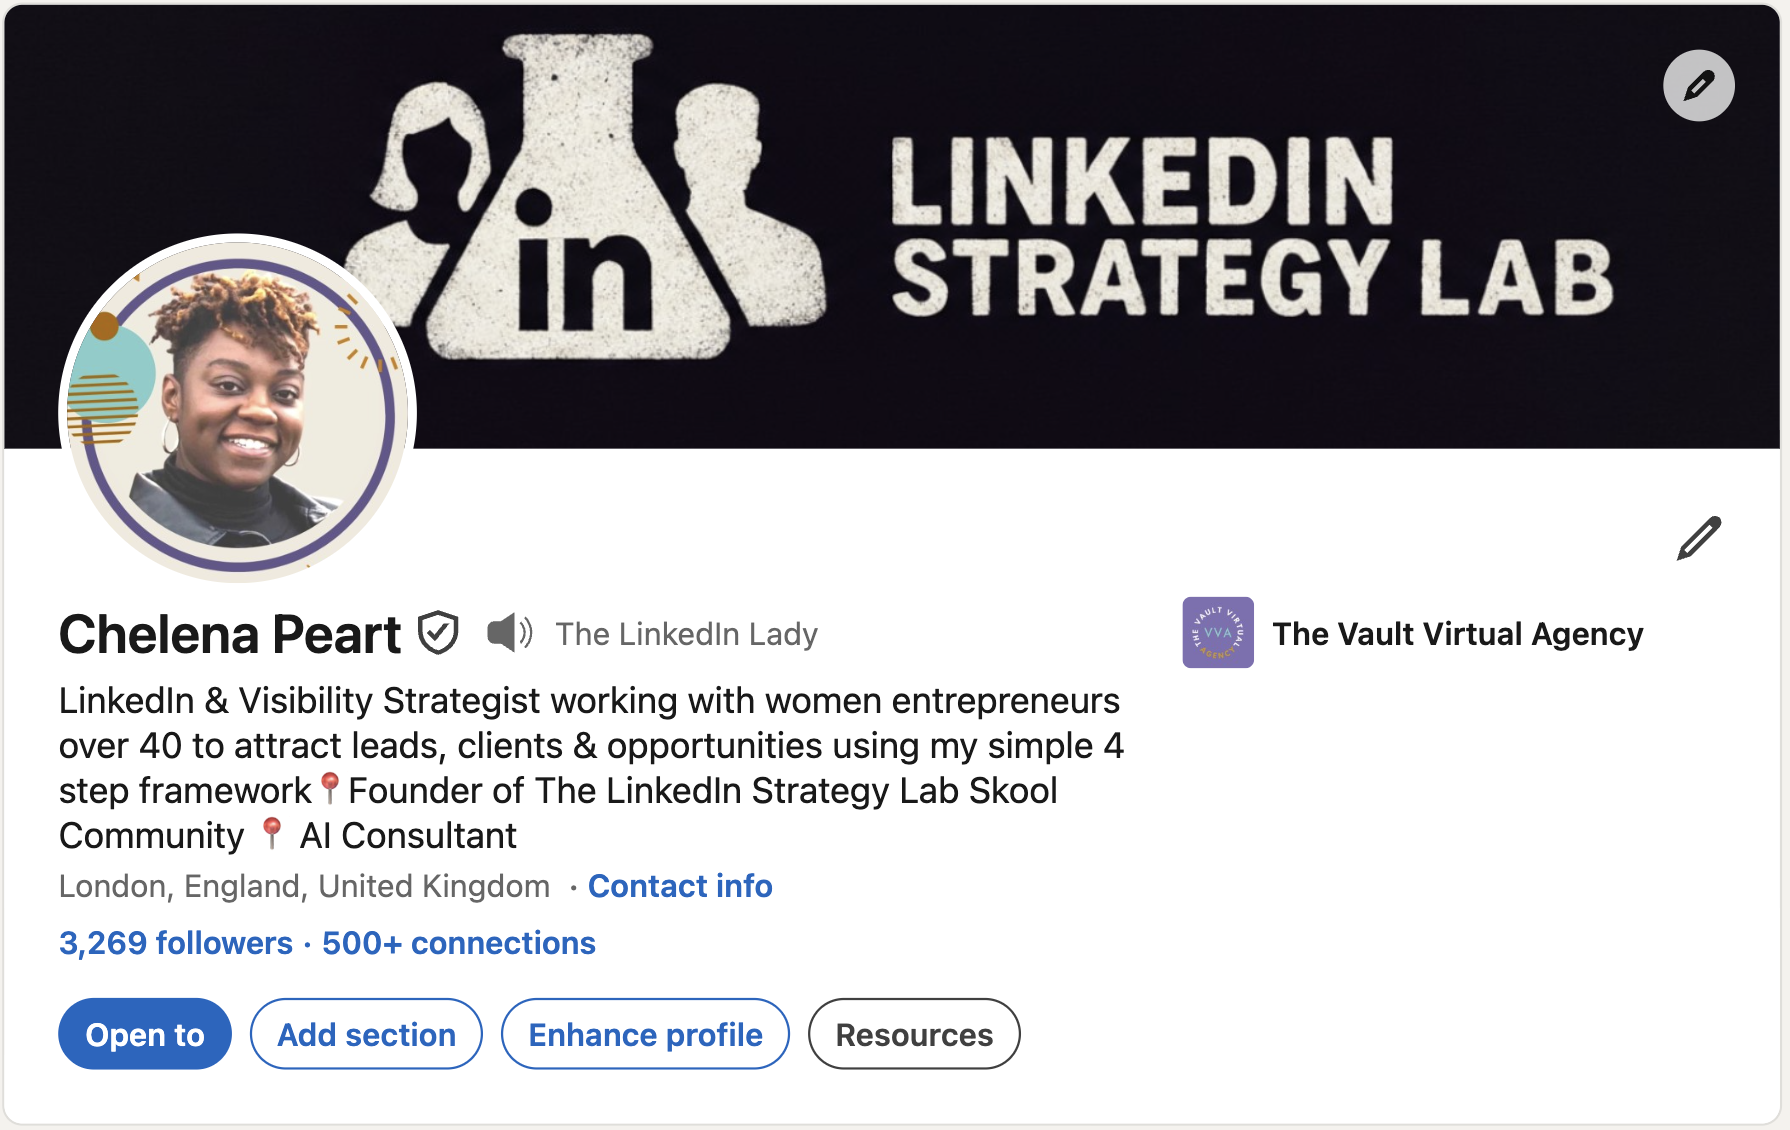
Task: Click the pushpin emoji before AI Consultant
Action: [271, 833]
